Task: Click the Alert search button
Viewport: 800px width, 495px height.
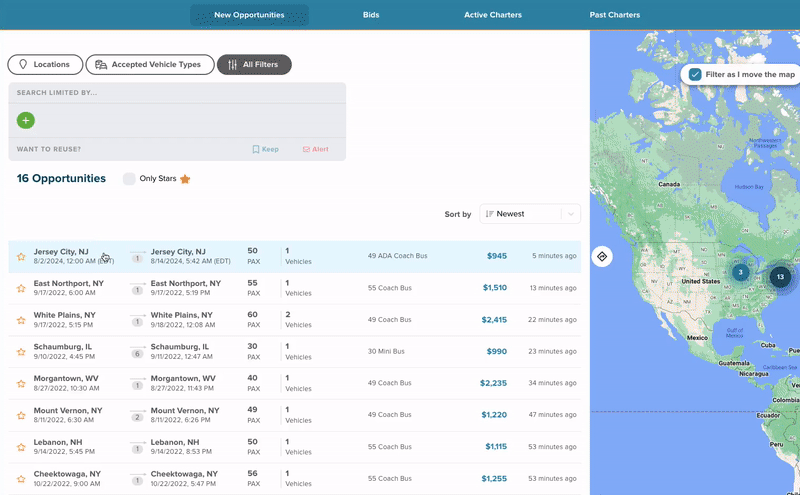Action: (315, 150)
